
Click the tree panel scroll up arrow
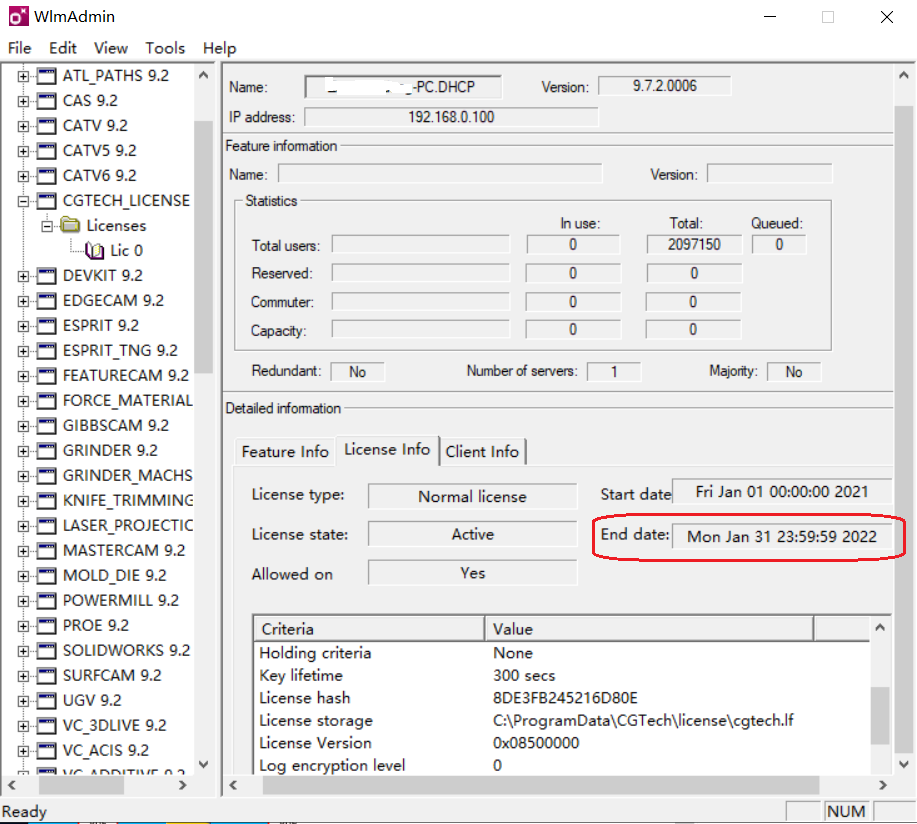tap(204, 75)
